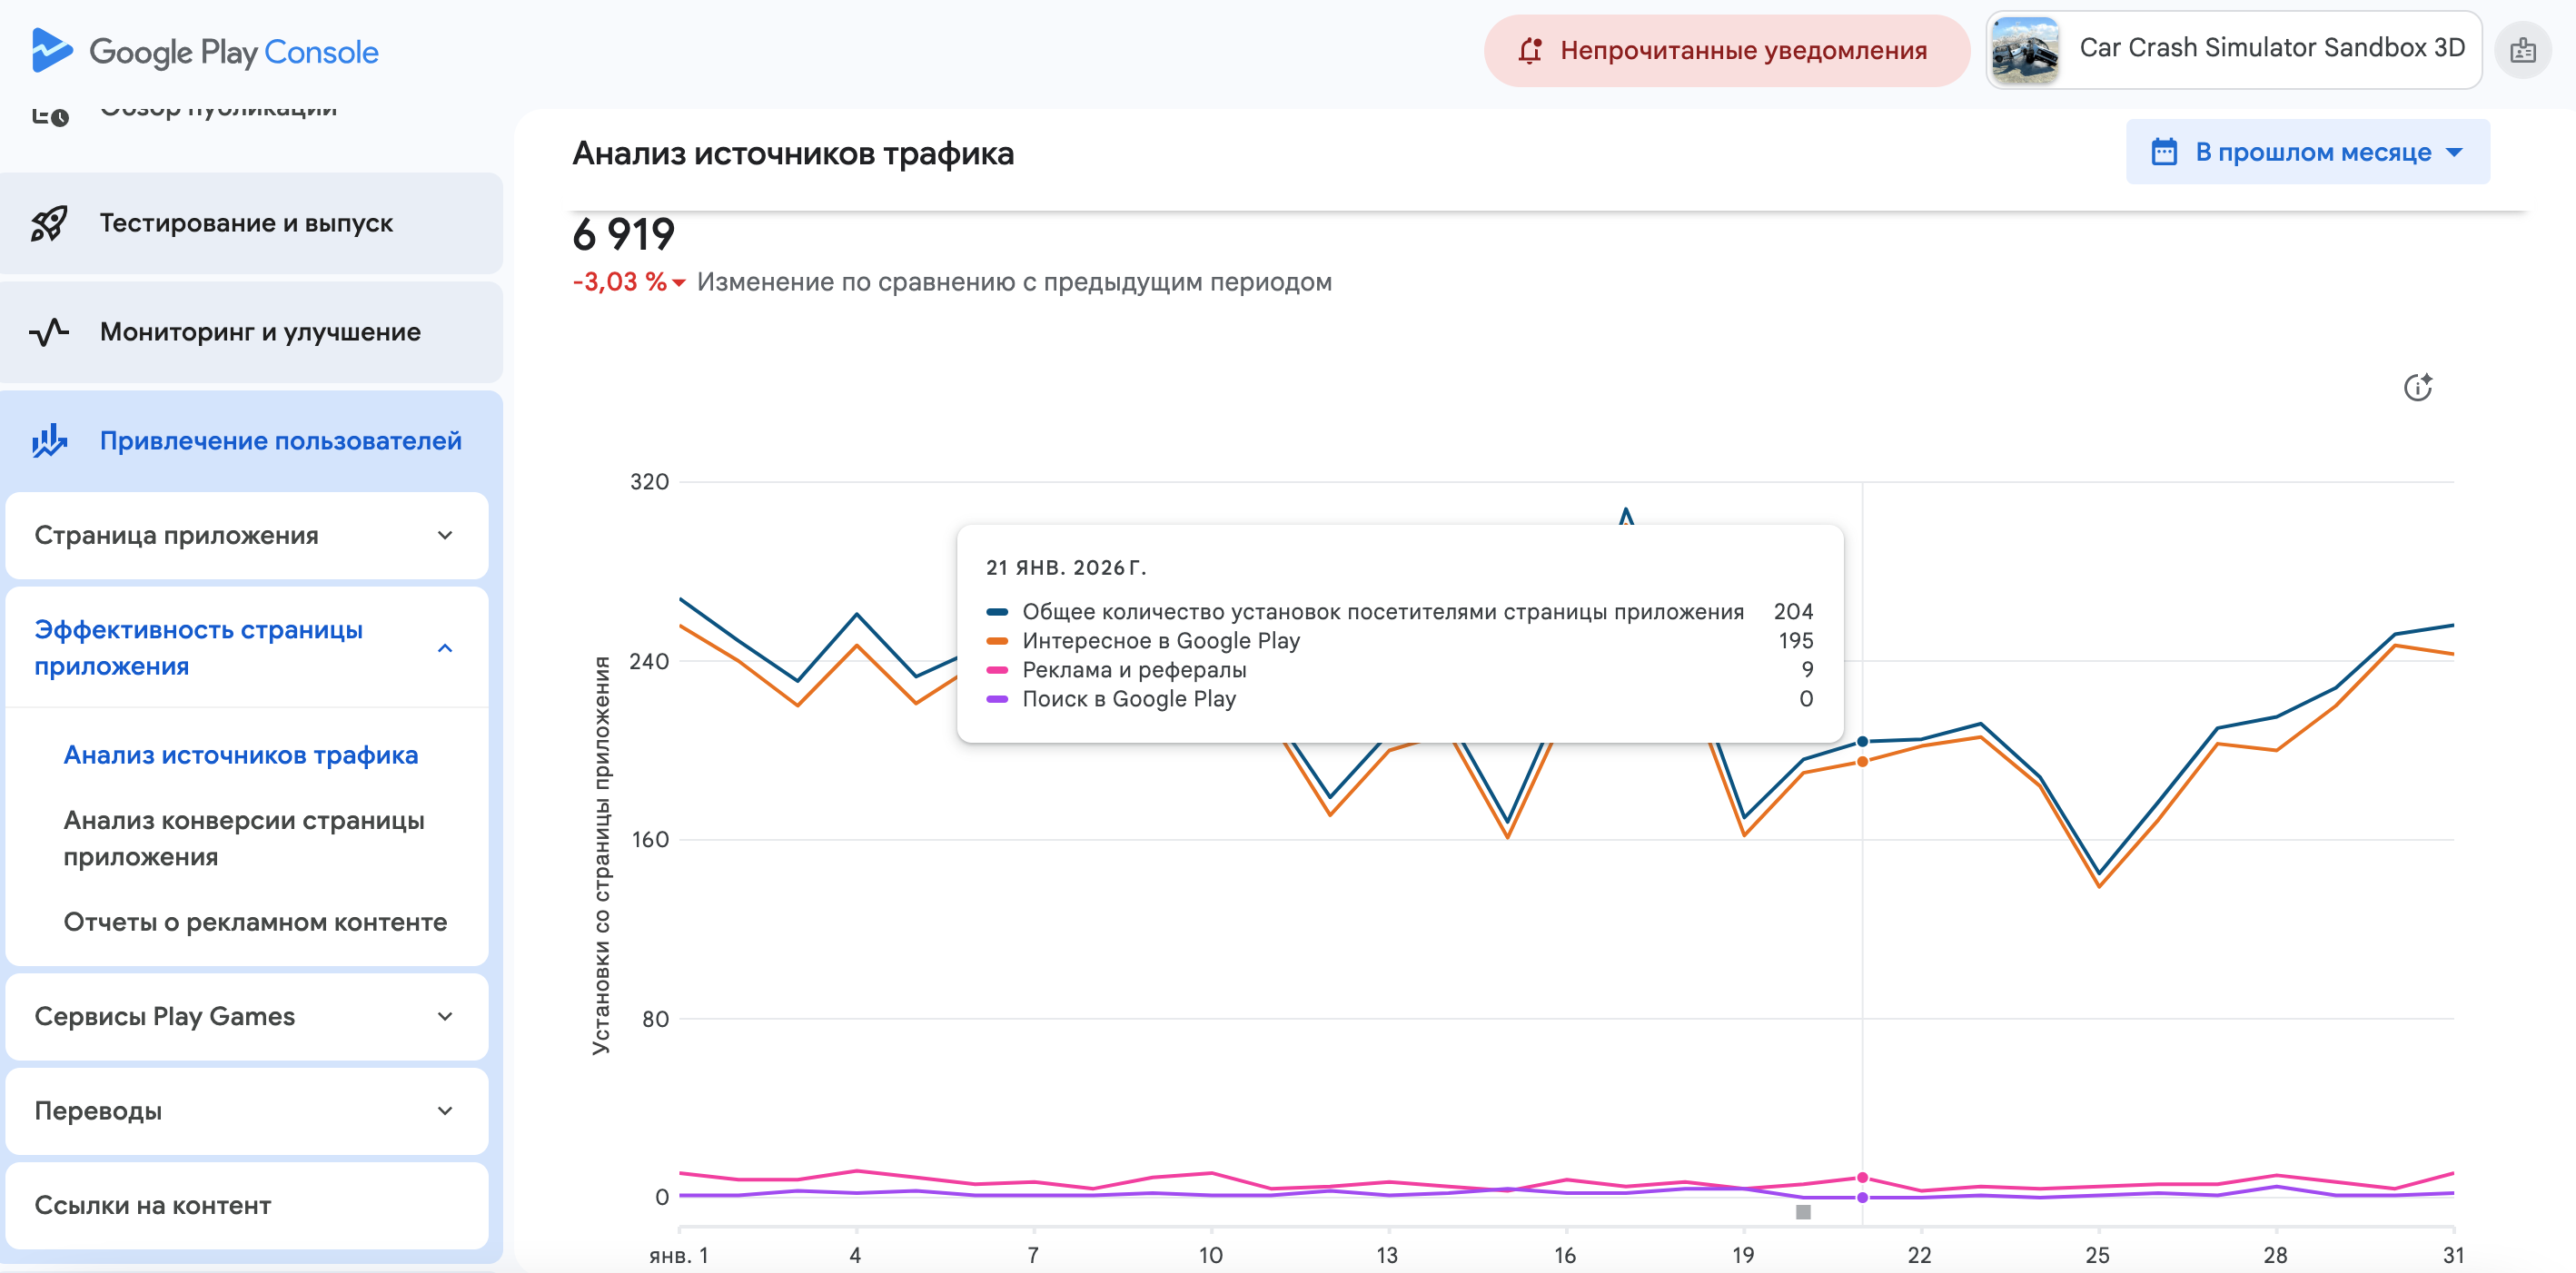This screenshot has width=2576, height=1273.
Task: Click the calendar icon in date selector
Action: pyautogui.click(x=2164, y=152)
